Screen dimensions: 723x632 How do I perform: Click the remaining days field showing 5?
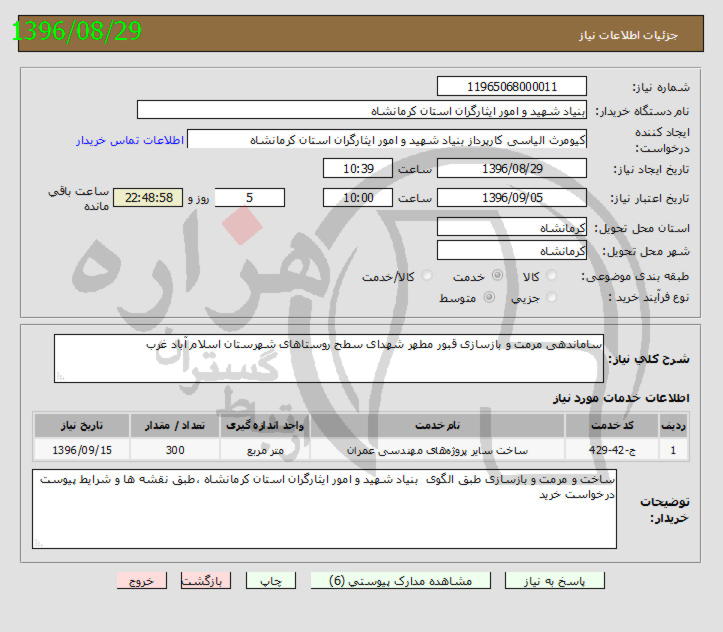pos(249,198)
